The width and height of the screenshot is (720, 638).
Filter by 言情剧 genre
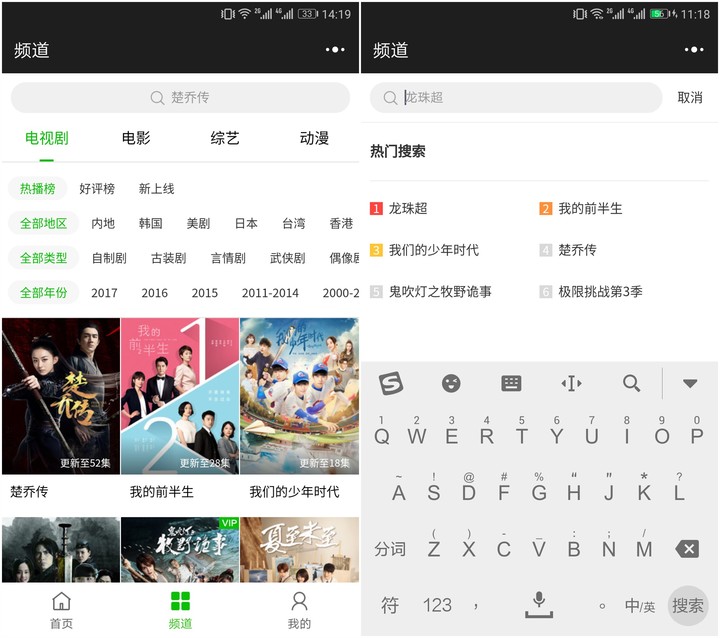pyautogui.click(x=228, y=258)
